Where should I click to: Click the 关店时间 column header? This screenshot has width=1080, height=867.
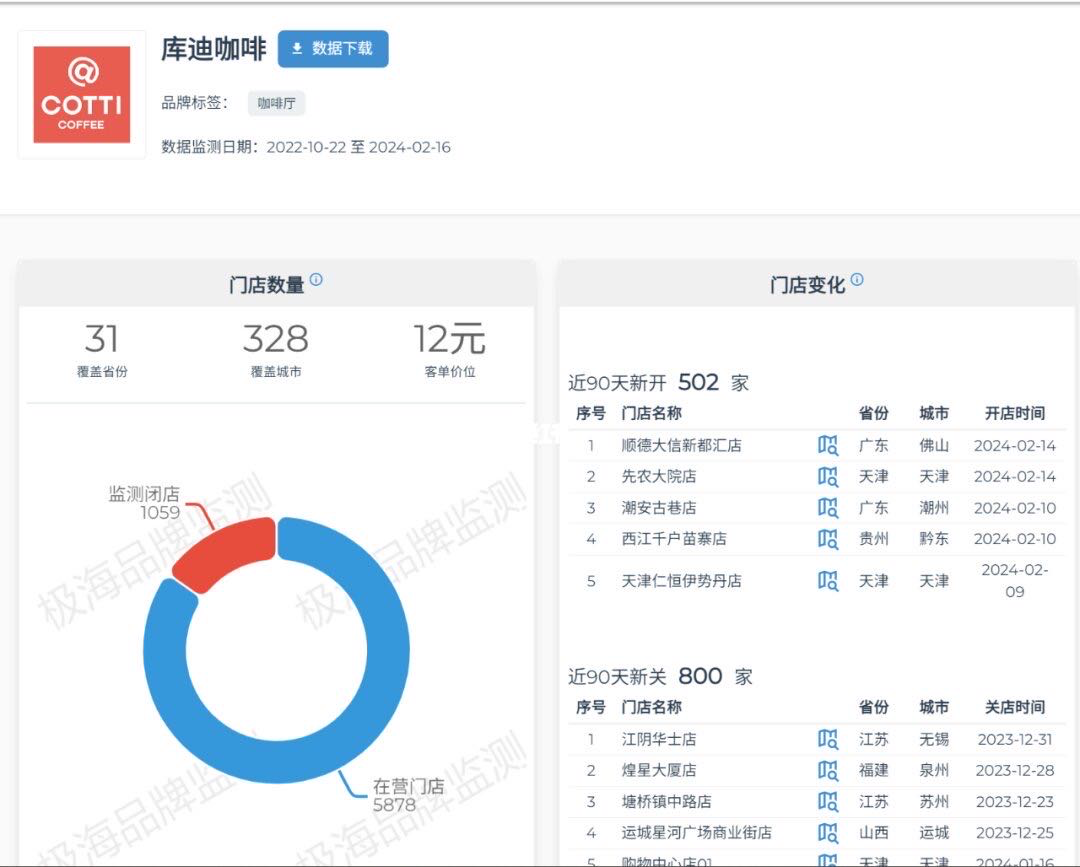pyautogui.click(x=1014, y=707)
